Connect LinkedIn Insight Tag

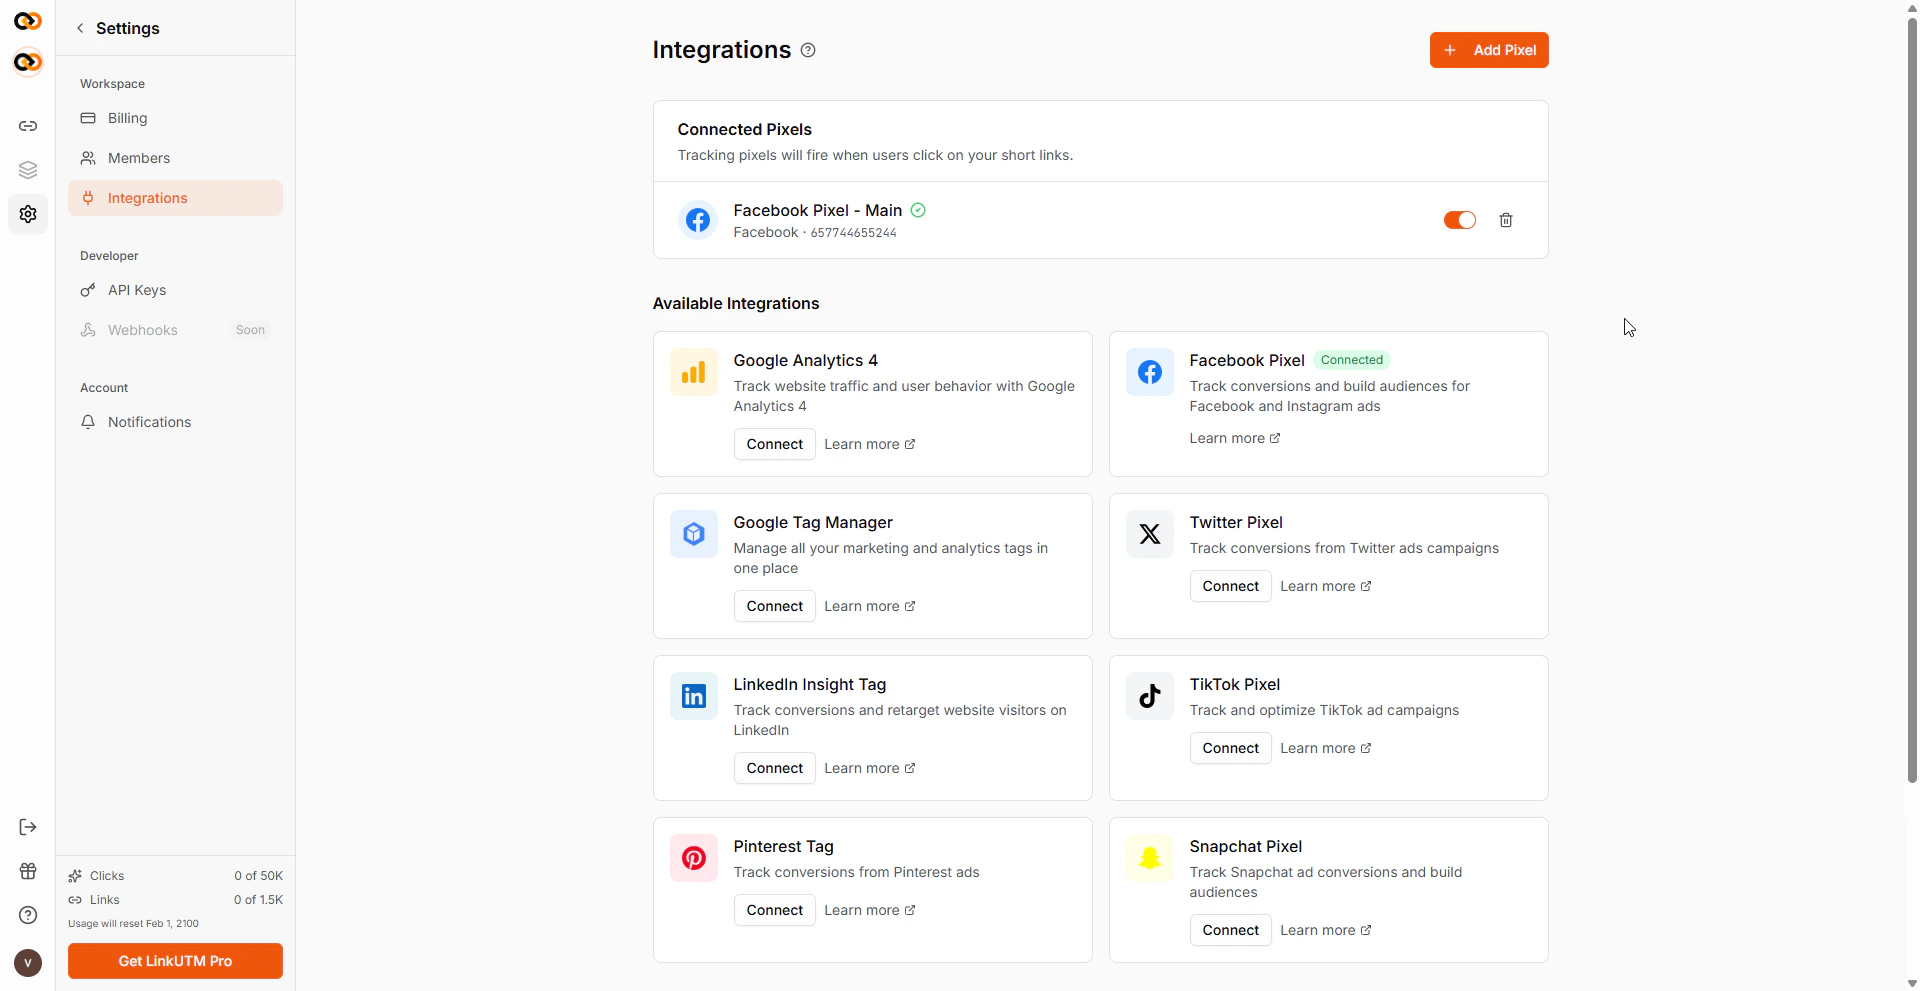[775, 768]
